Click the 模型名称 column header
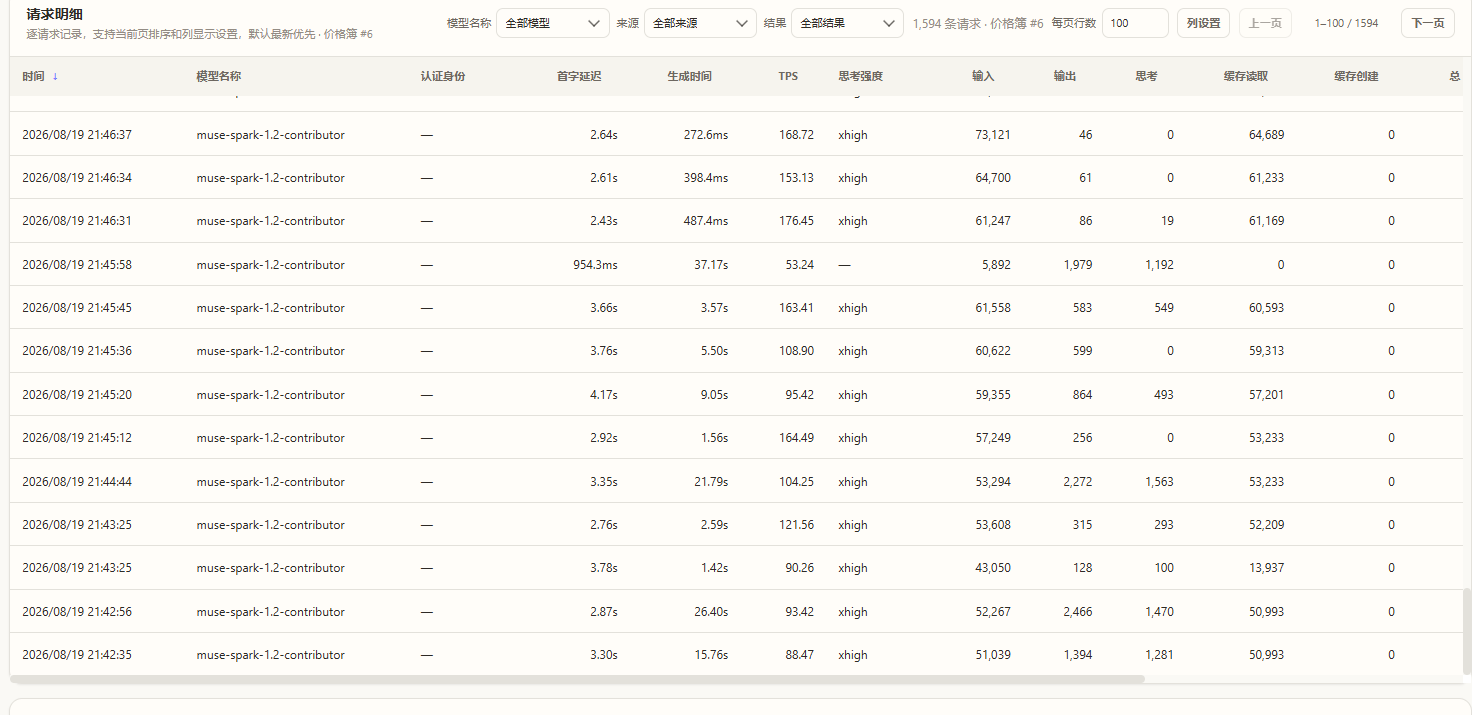The height and width of the screenshot is (715, 1472). pos(219,76)
